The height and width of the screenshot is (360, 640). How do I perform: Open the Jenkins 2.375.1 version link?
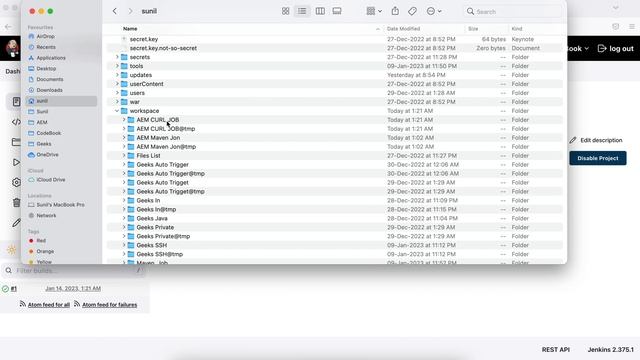pos(611,350)
